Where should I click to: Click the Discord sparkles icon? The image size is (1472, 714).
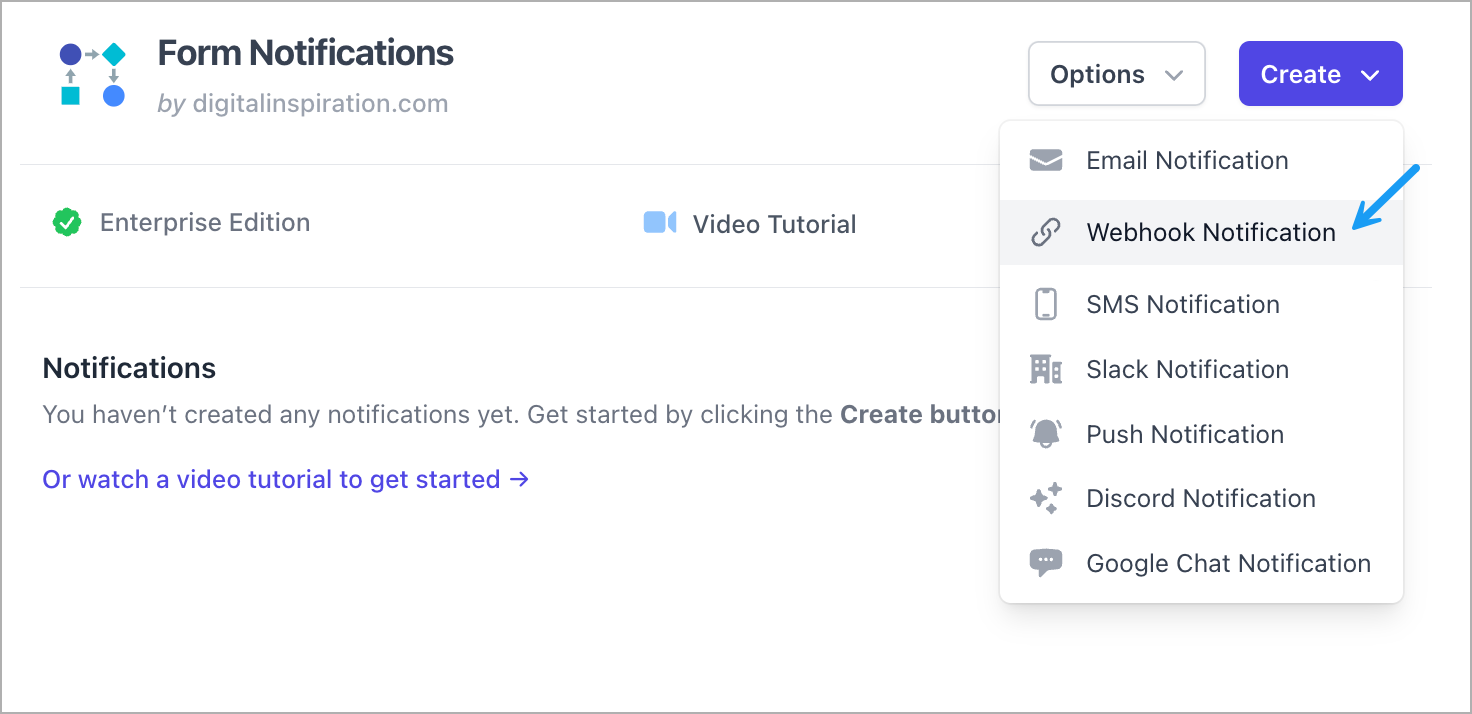click(1045, 498)
